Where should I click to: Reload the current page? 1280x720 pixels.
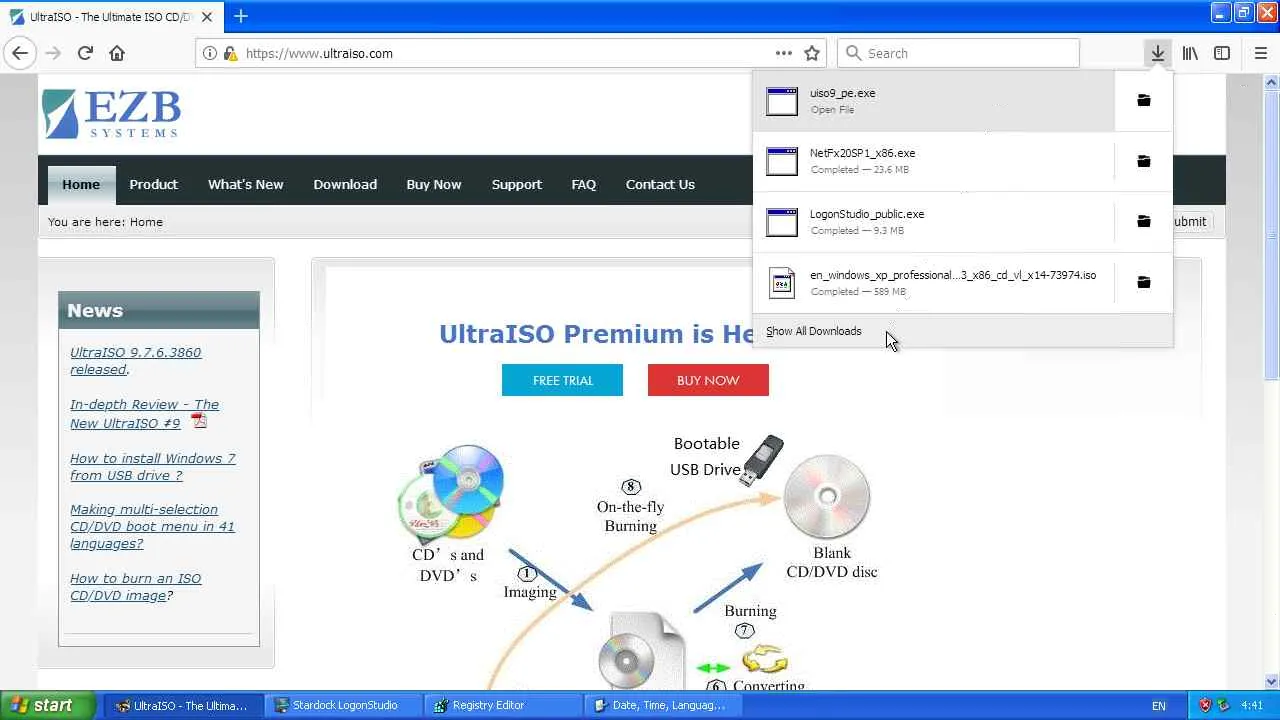(x=85, y=53)
